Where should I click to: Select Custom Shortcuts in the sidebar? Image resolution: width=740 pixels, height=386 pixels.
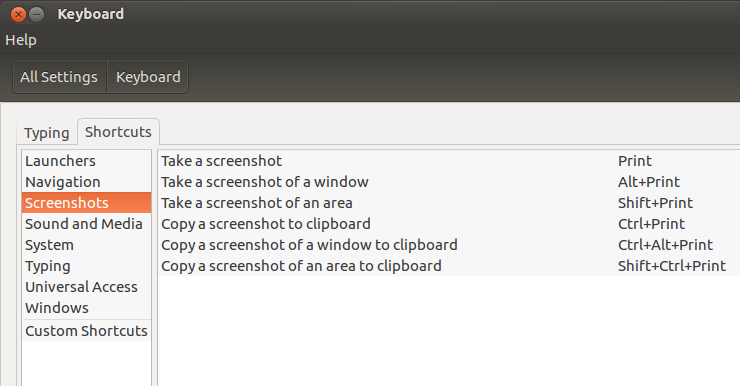[x=86, y=331]
